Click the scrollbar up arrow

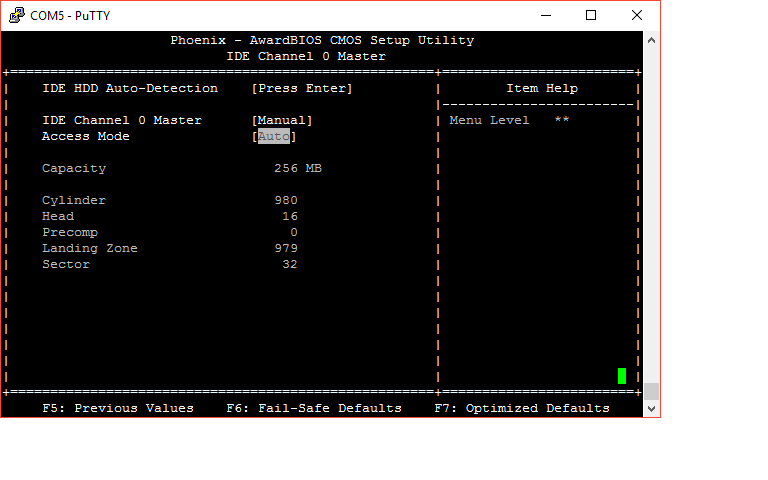(651, 40)
